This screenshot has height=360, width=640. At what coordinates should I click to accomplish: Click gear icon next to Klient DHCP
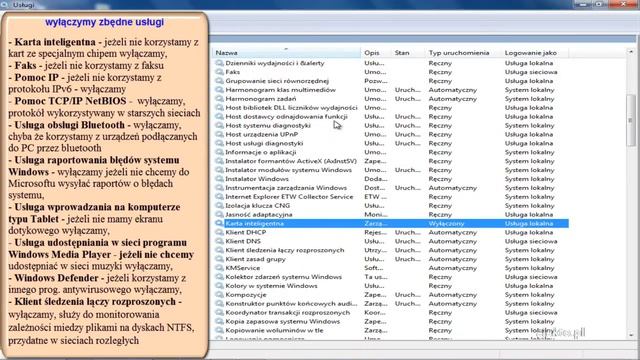point(219,232)
